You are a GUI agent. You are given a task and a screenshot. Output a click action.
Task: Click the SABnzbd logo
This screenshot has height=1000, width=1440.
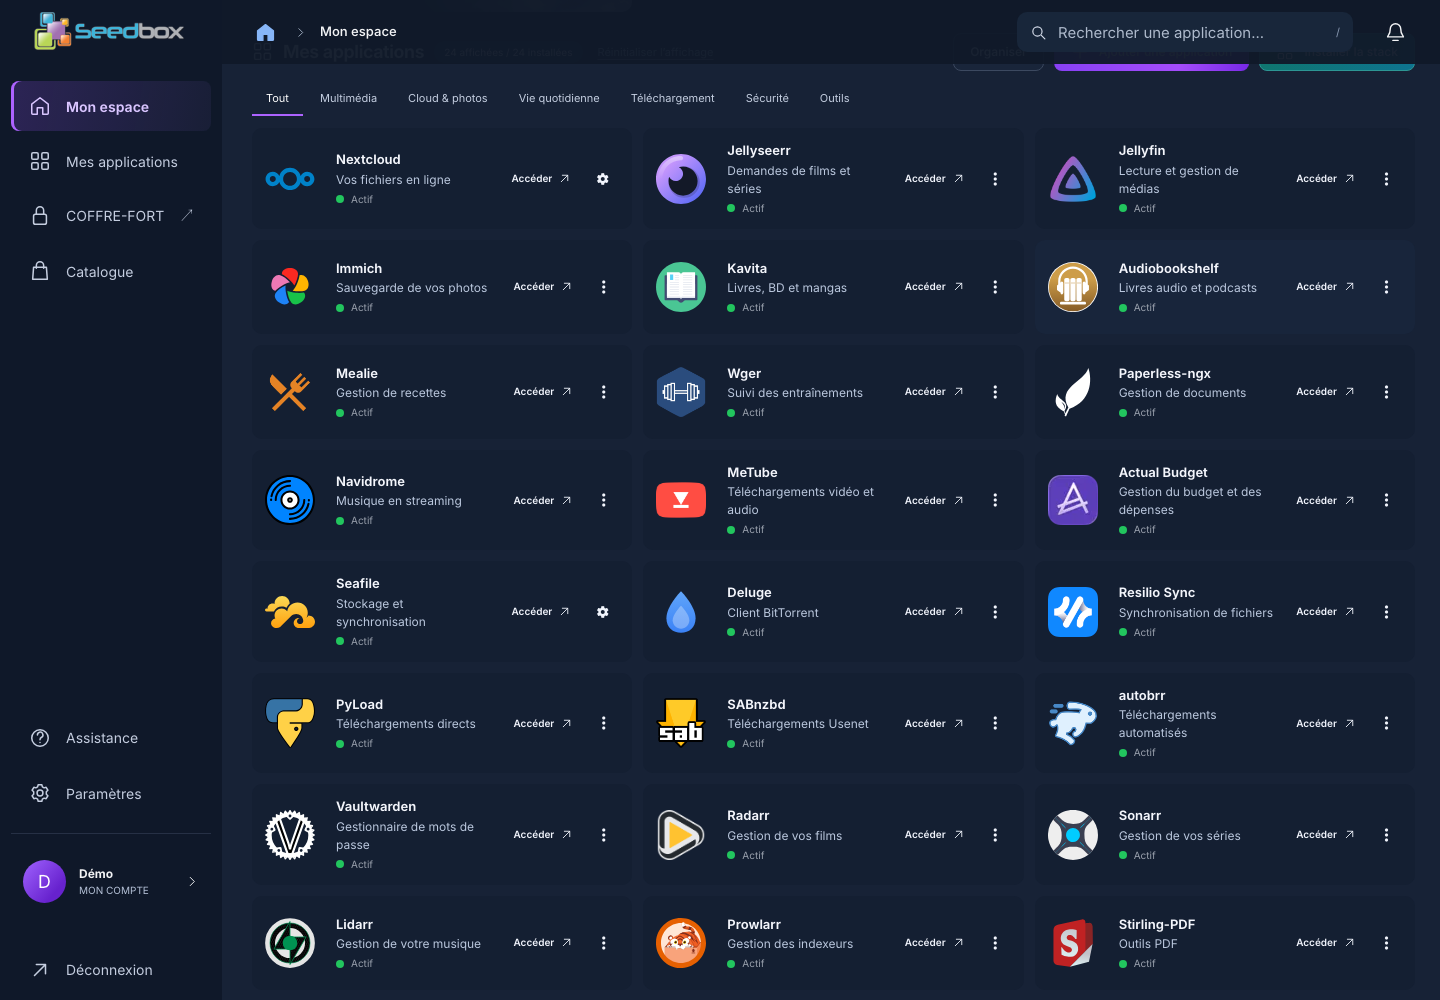tap(681, 723)
